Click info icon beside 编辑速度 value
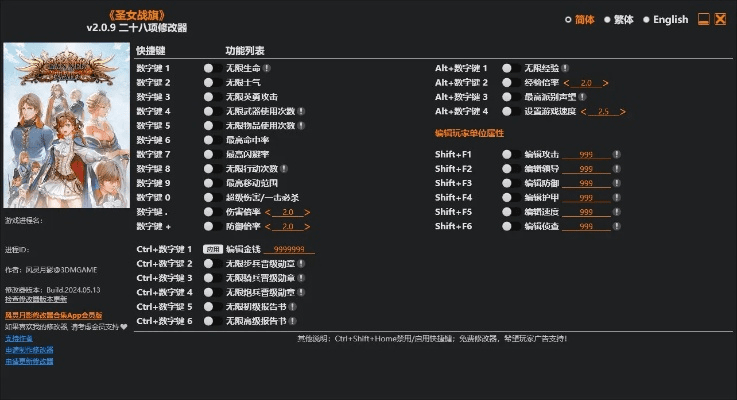The width and height of the screenshot is (737, 400). (x=617, y=213)
